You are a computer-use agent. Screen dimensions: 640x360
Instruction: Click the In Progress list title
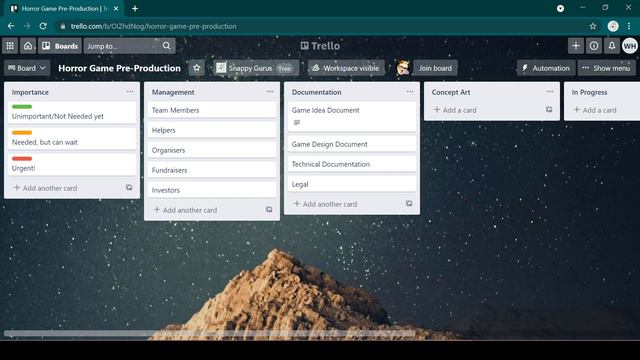point(589,92)
